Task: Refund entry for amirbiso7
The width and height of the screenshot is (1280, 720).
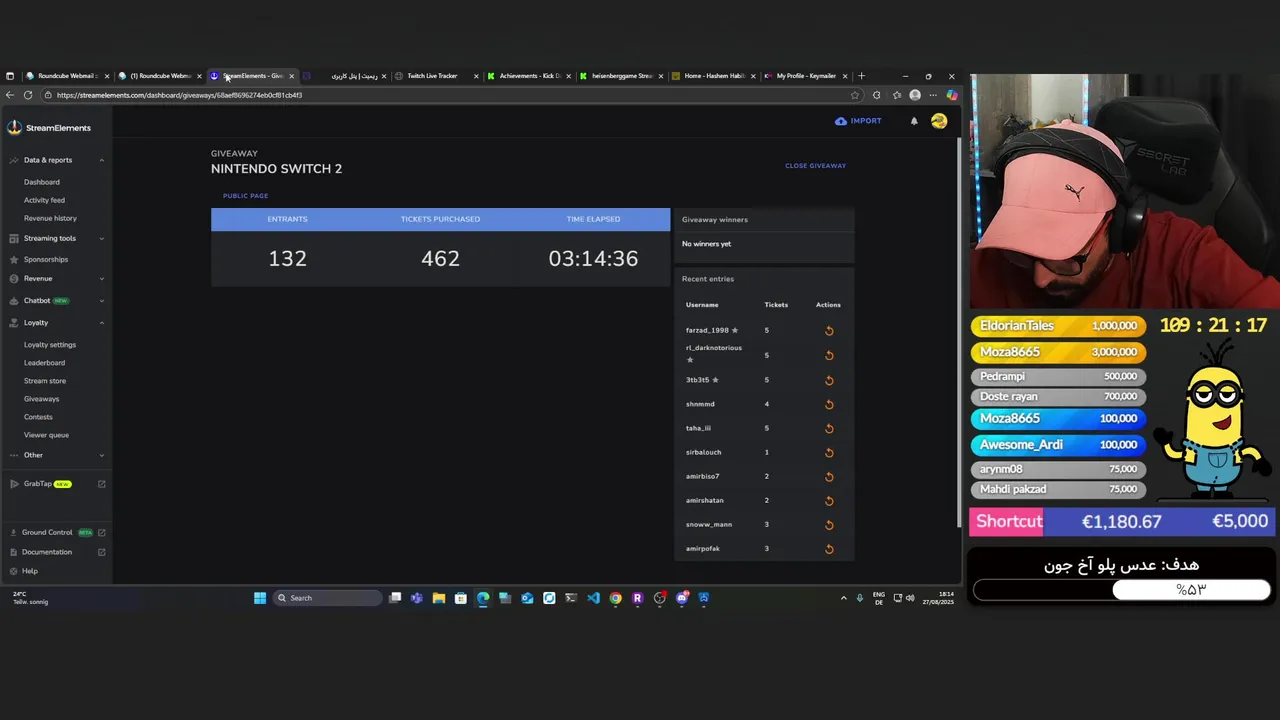Action: 829,476
